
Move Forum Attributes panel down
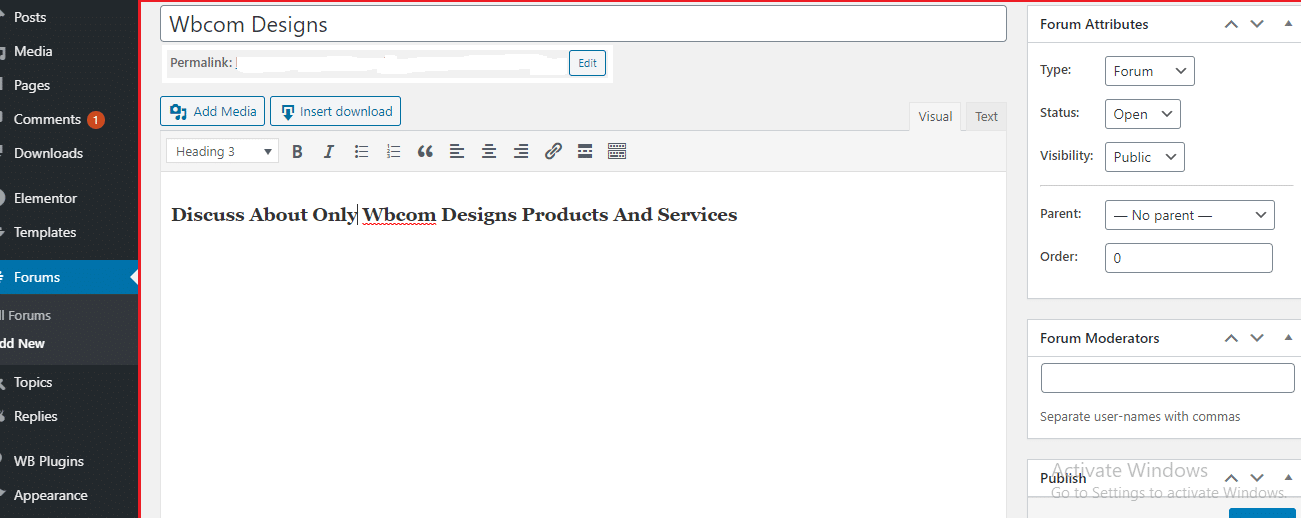coord(1258,24)
